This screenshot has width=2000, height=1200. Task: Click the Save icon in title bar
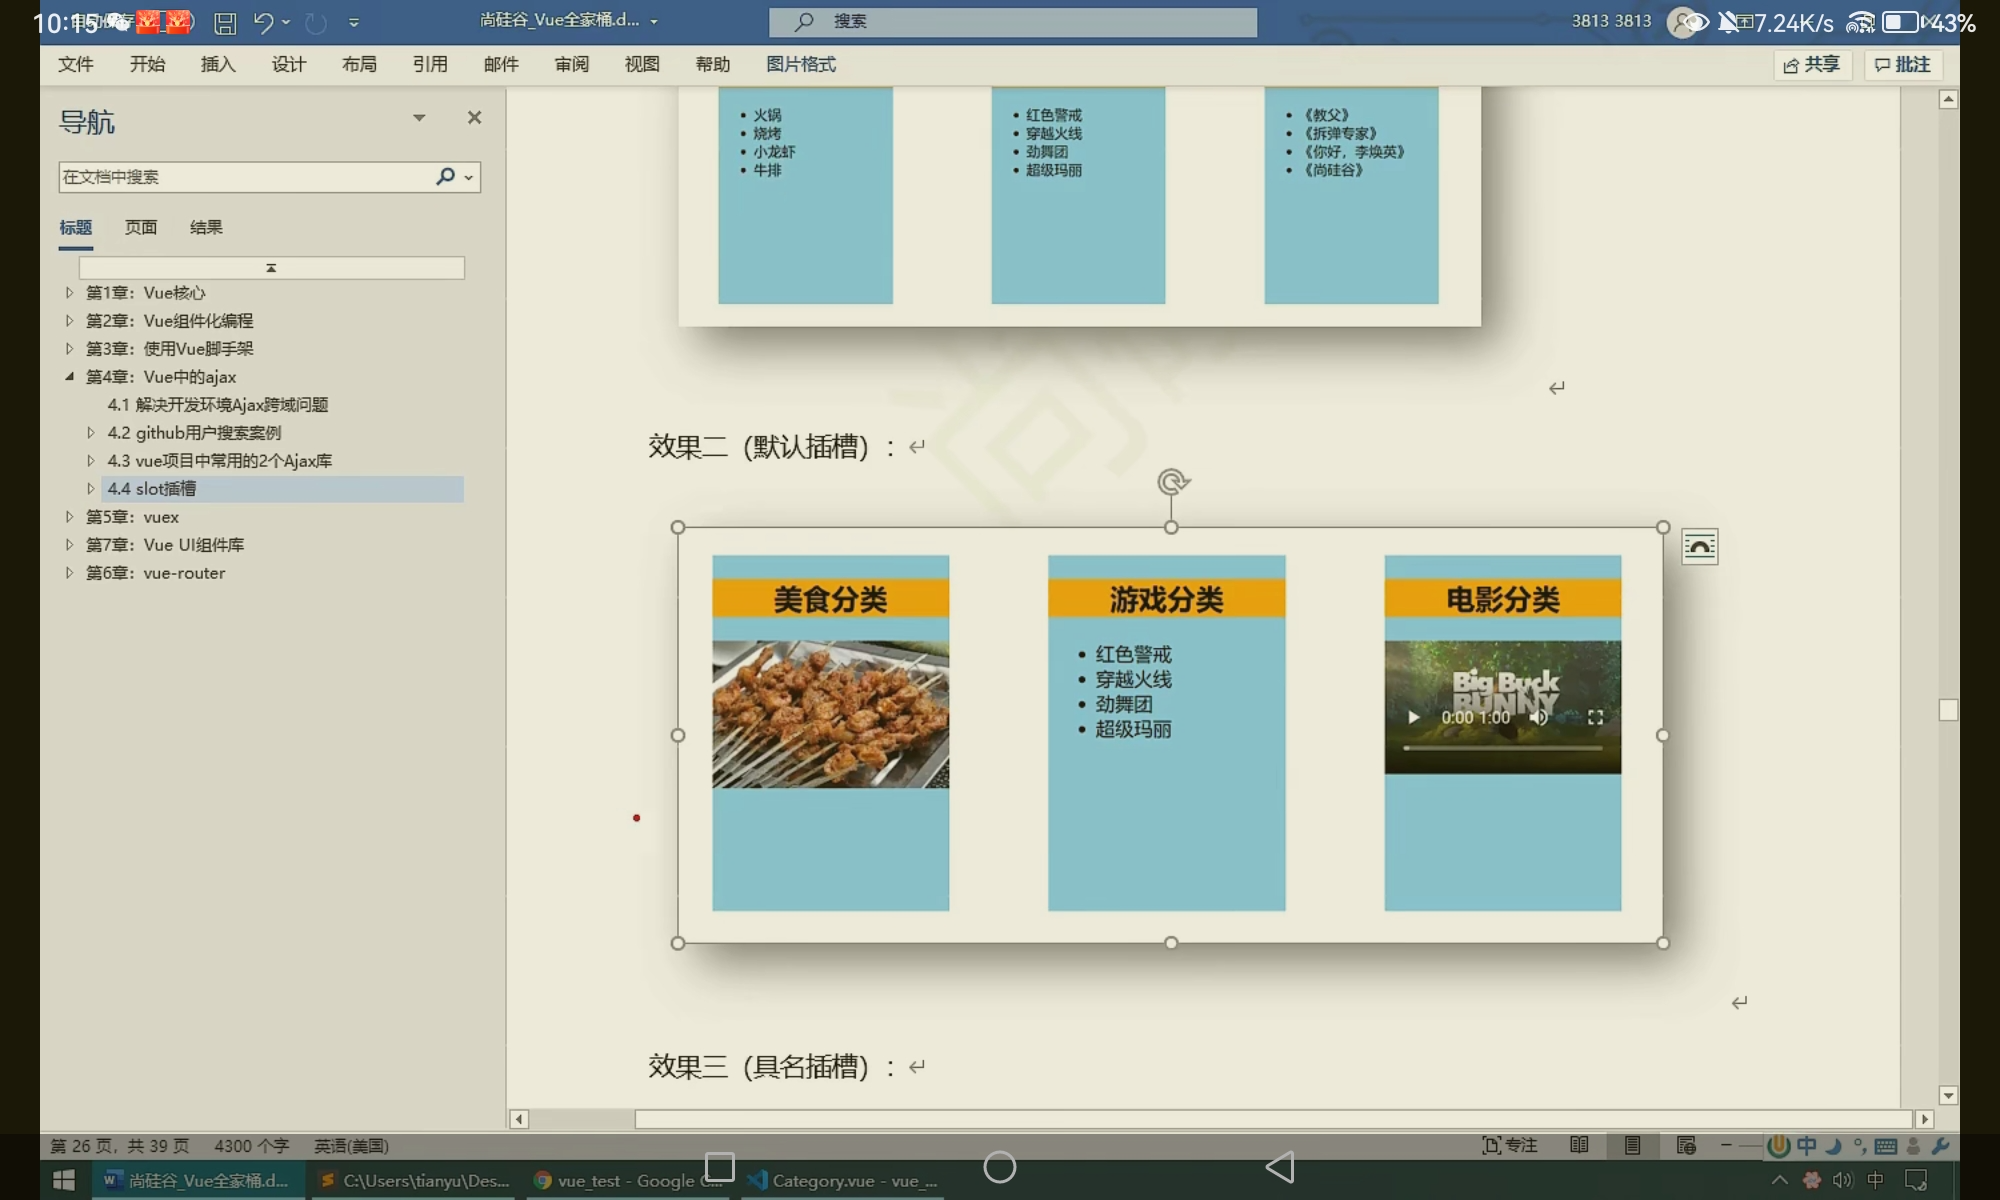tap(225, 23)
